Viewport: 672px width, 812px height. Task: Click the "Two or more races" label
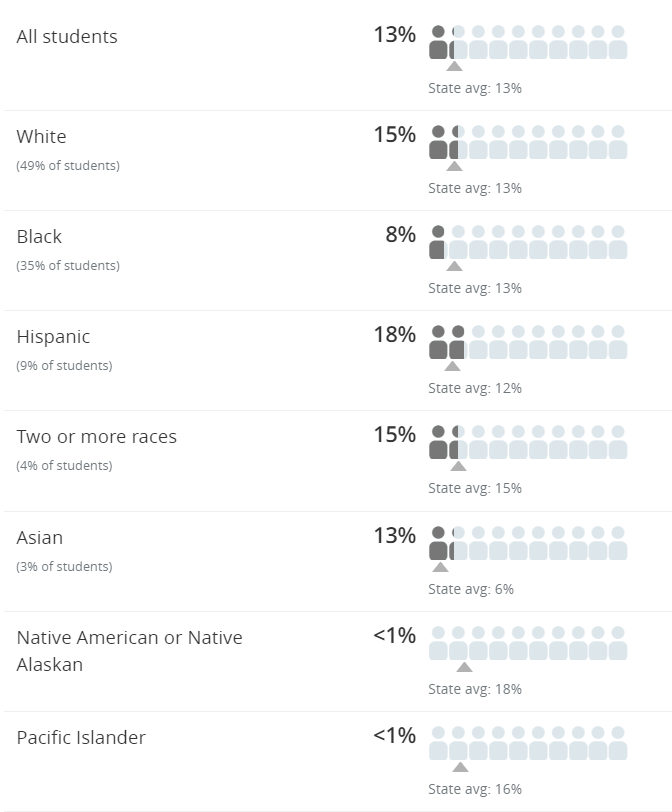coord(96,437)
